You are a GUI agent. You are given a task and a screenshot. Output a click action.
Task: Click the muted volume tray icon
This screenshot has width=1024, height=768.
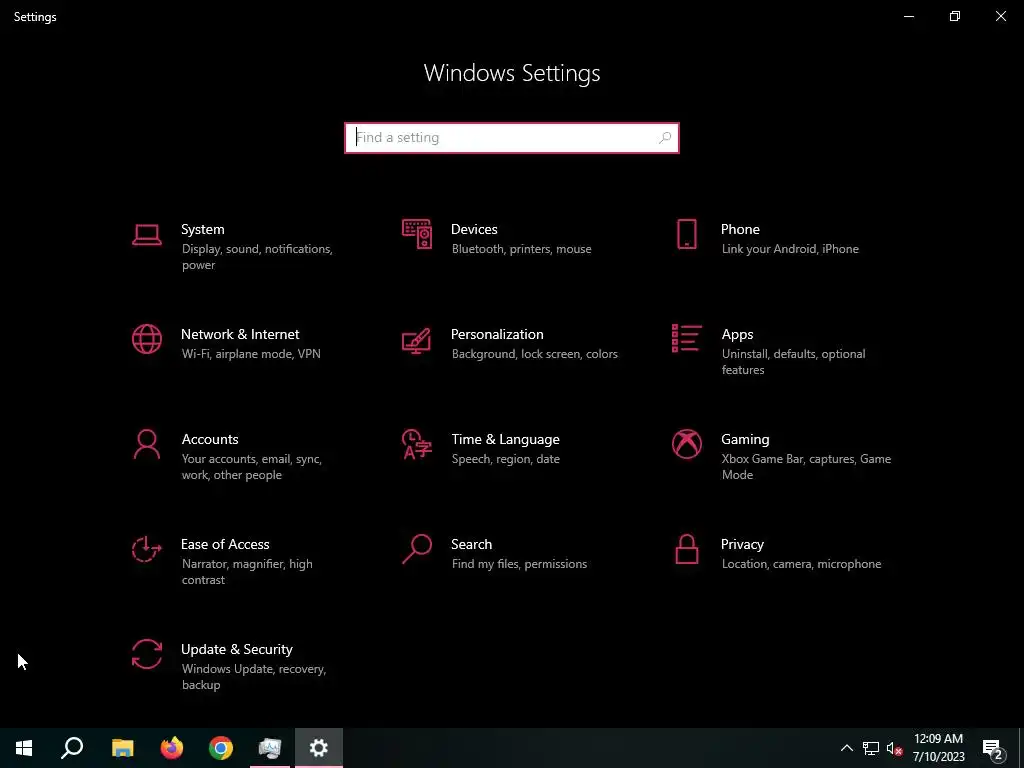point(894,748)
